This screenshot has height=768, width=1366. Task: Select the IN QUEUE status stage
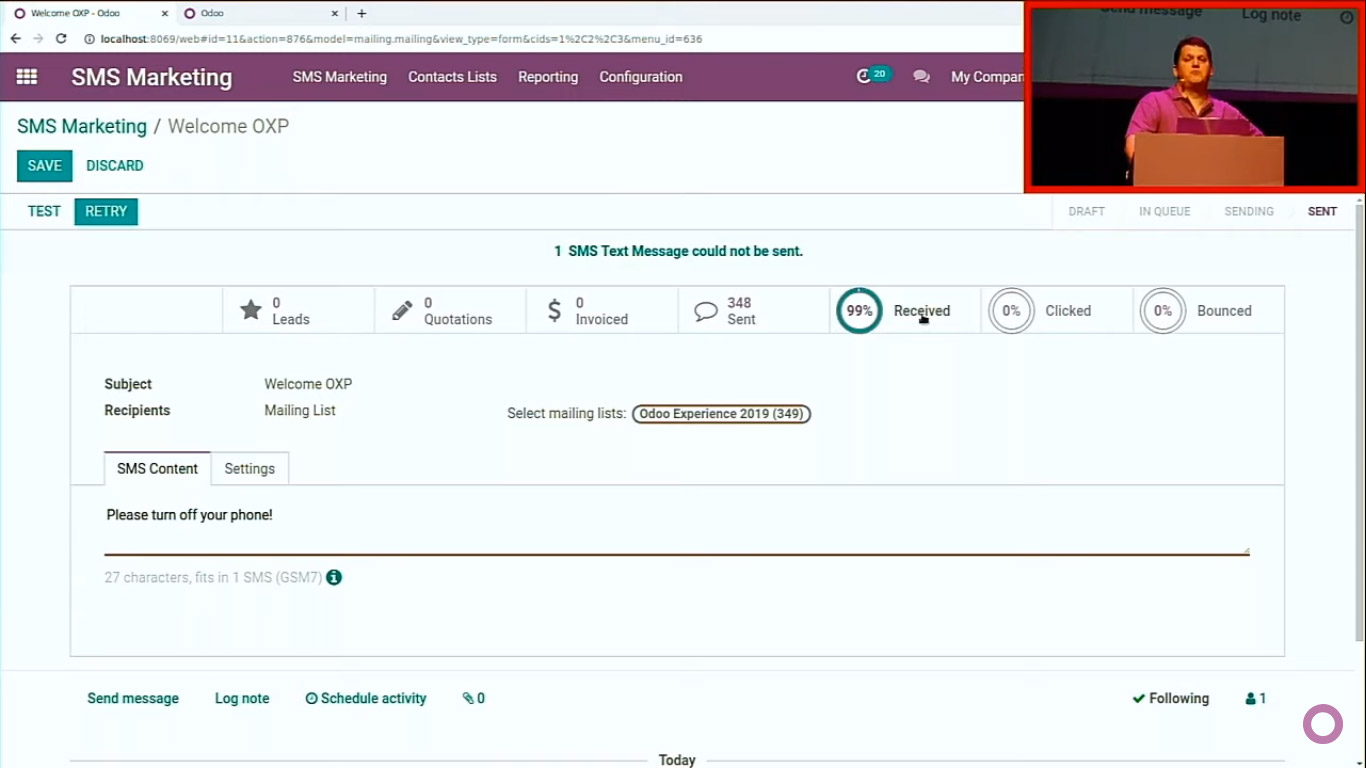point(1165,211)
